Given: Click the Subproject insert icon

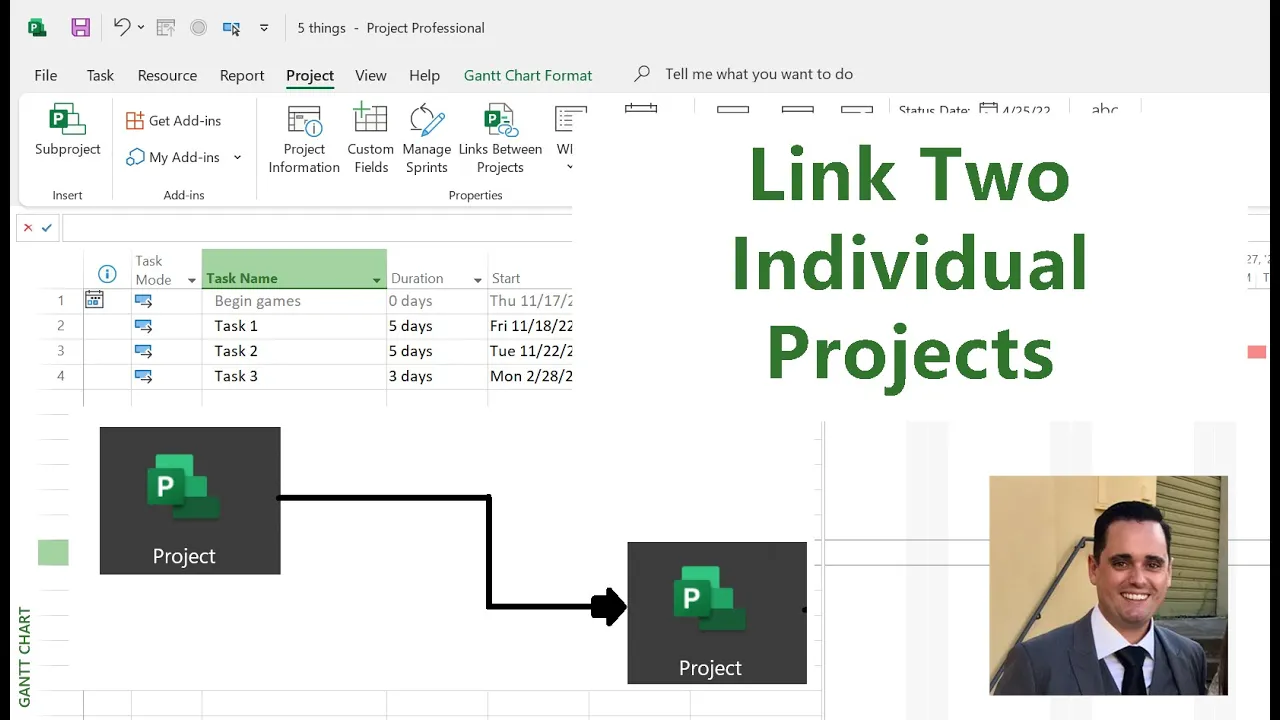Looking at the screenshot, I should pos(68,131).
